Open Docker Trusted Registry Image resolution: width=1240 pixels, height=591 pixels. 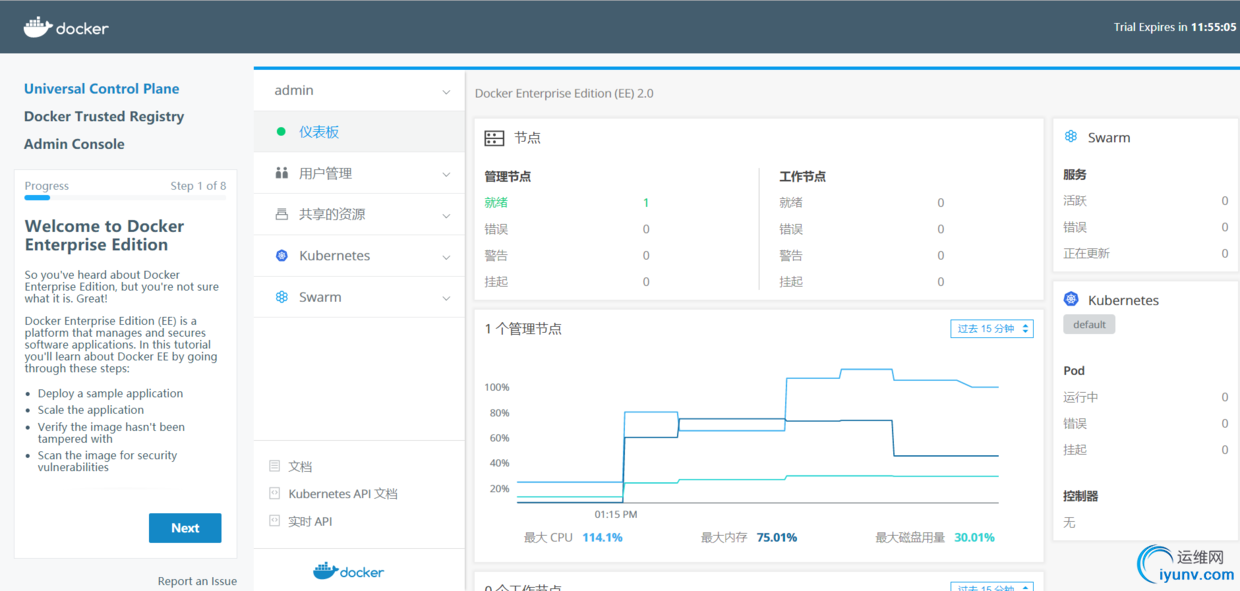tap(104, 116)
